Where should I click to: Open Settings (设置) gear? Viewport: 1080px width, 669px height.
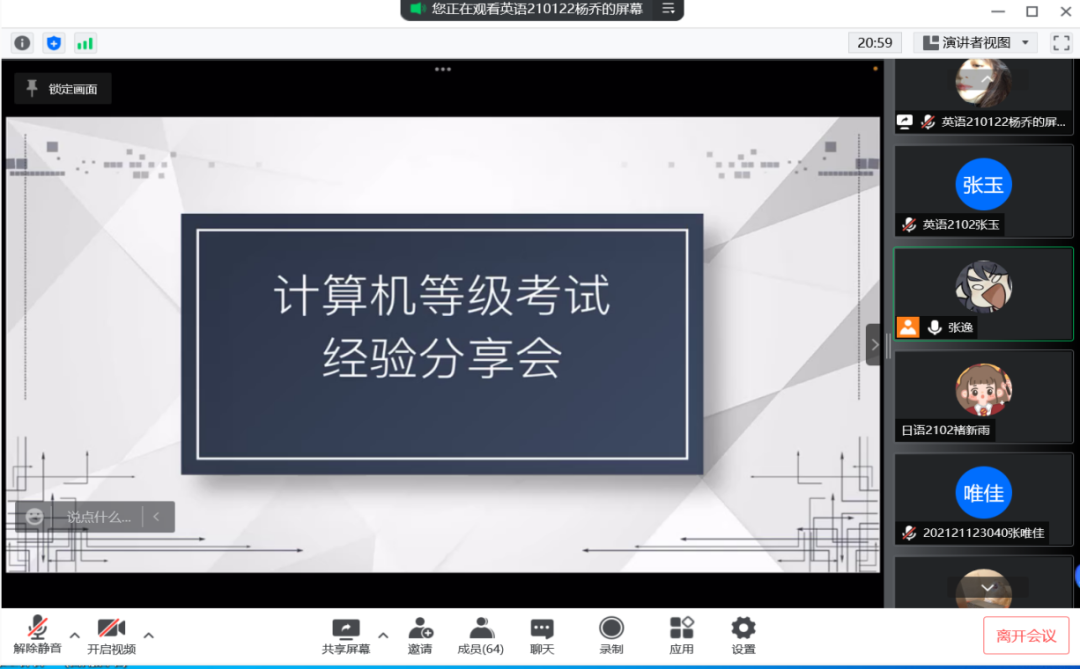743,634
